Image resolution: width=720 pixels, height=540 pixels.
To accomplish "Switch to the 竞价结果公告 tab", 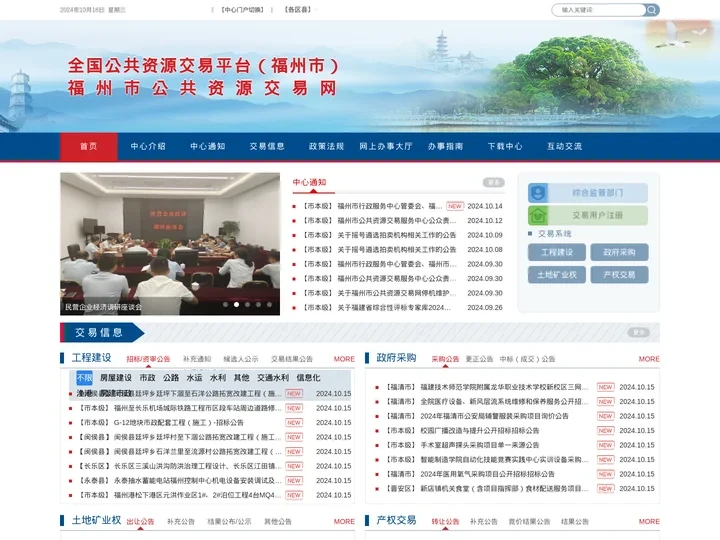I will click(529, 522).
